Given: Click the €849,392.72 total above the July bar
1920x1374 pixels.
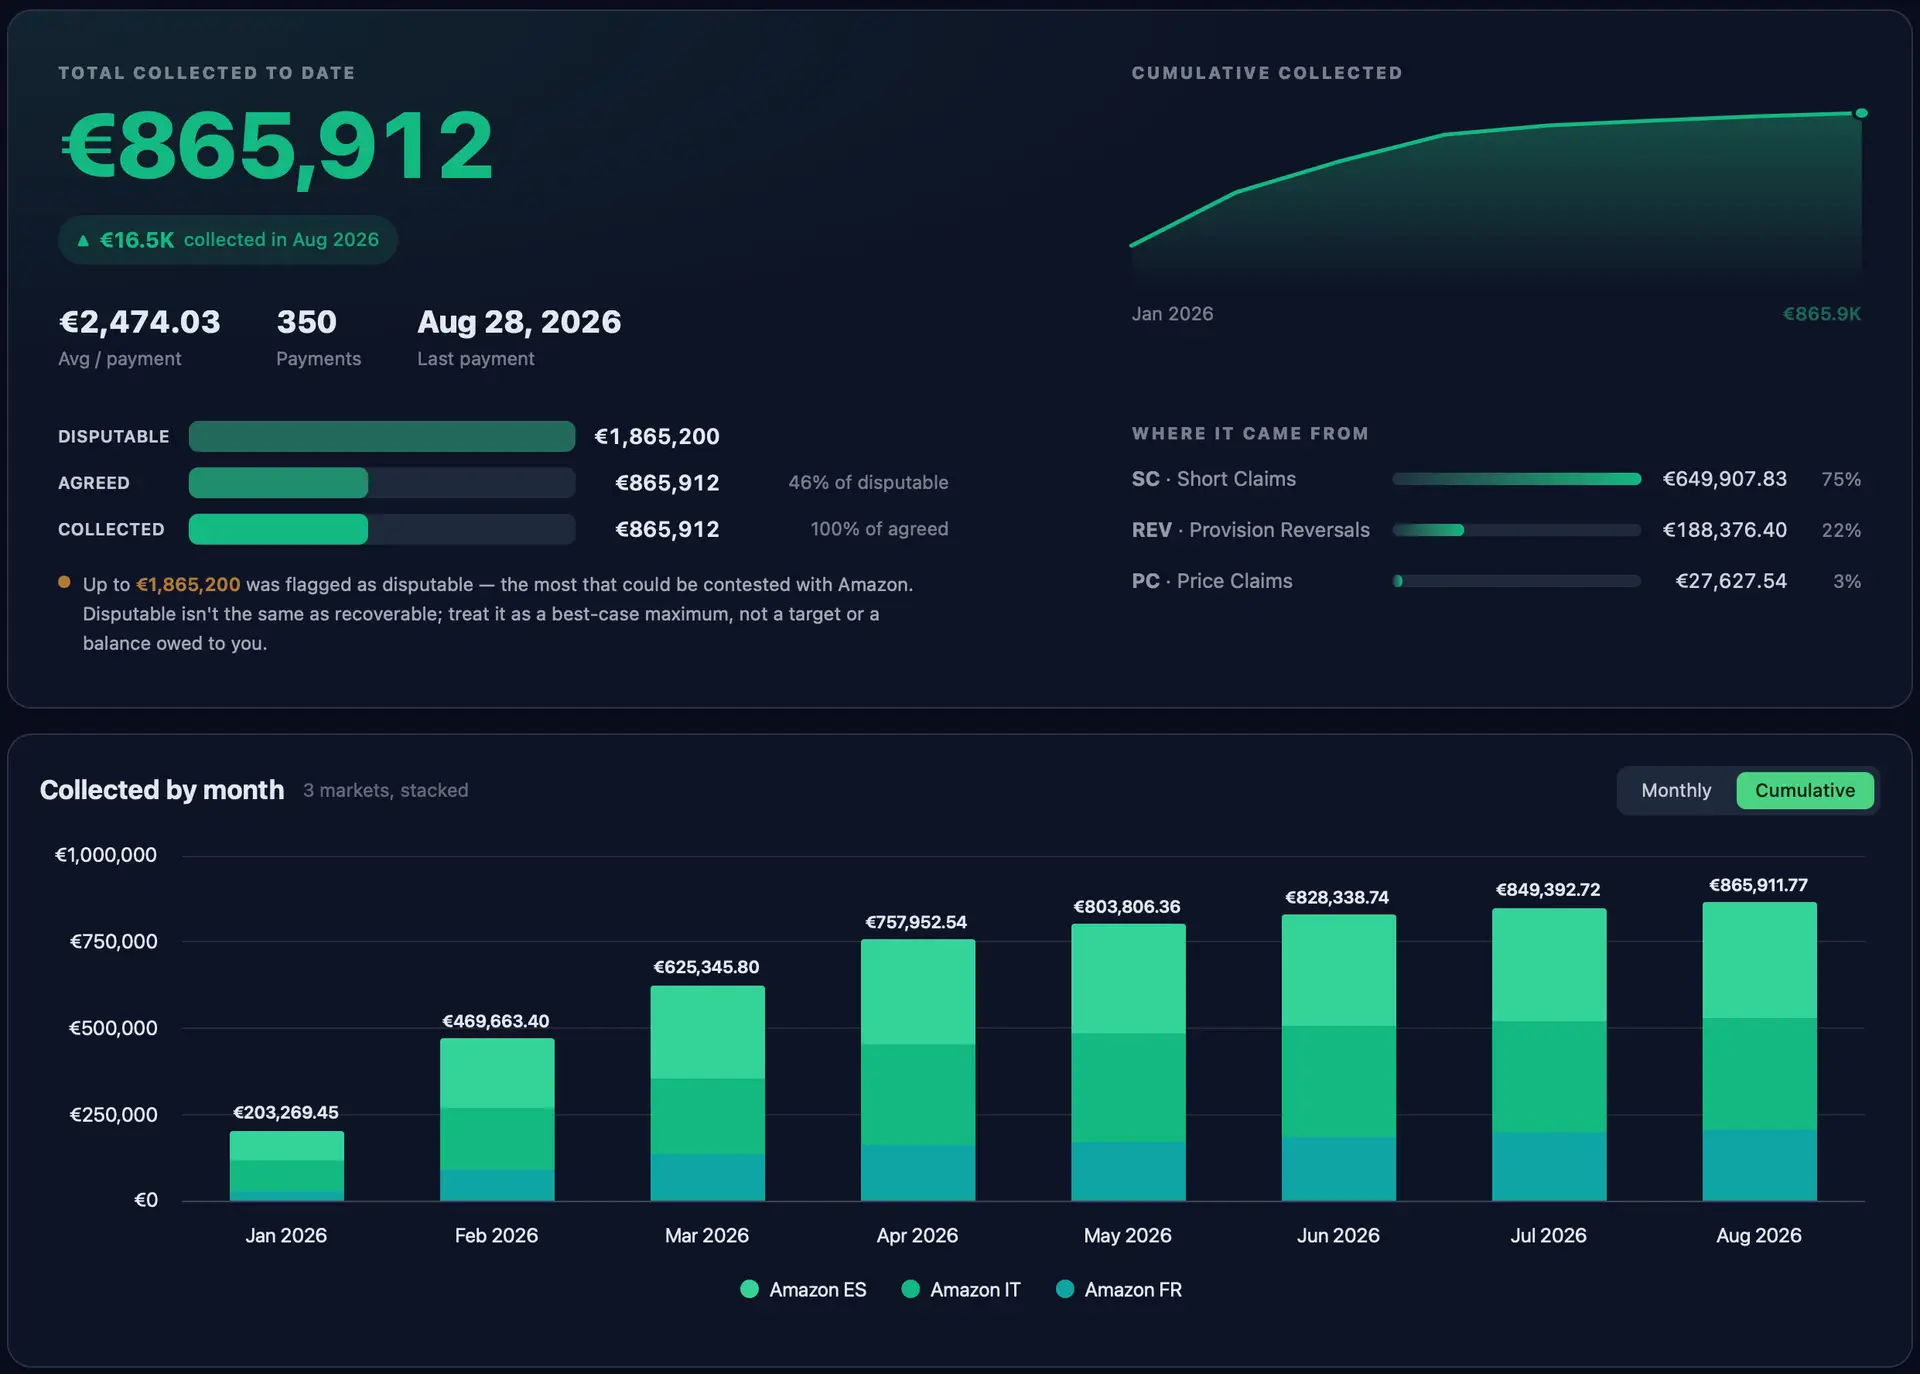Looking at the screenshot, I should [x=1548, y=890].
